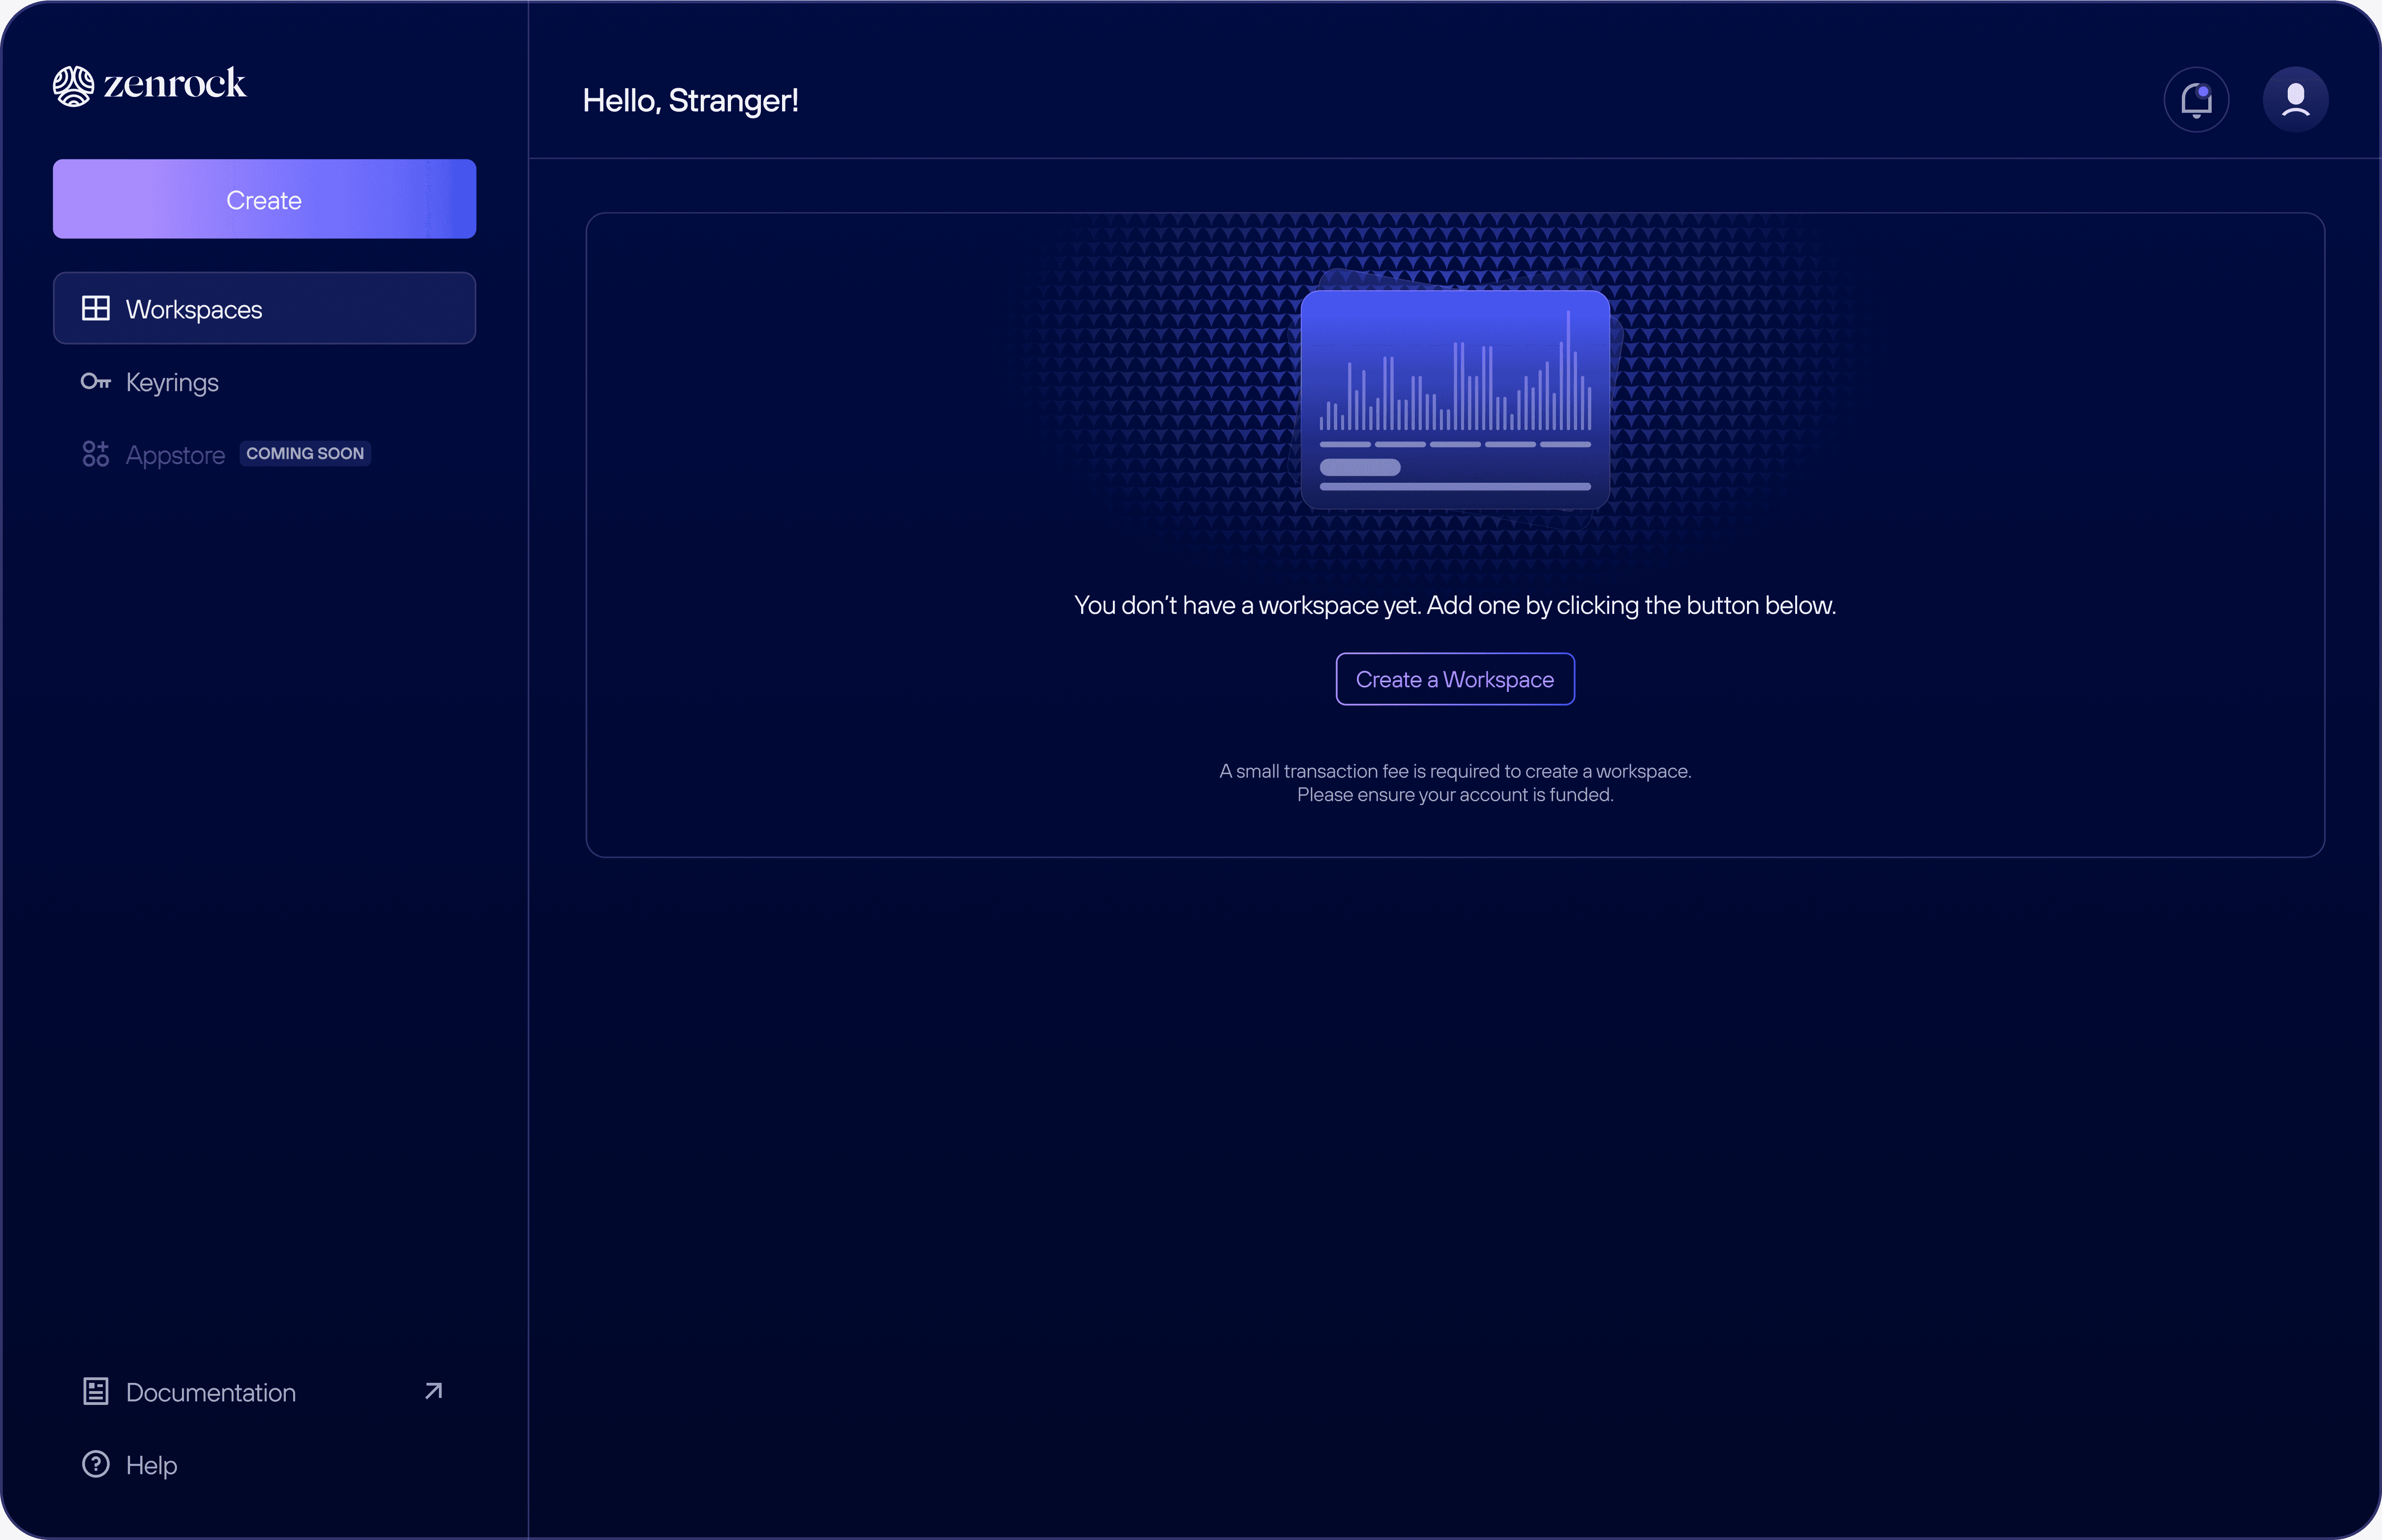Click the zenrock wordmark text

tap(175, 84)
